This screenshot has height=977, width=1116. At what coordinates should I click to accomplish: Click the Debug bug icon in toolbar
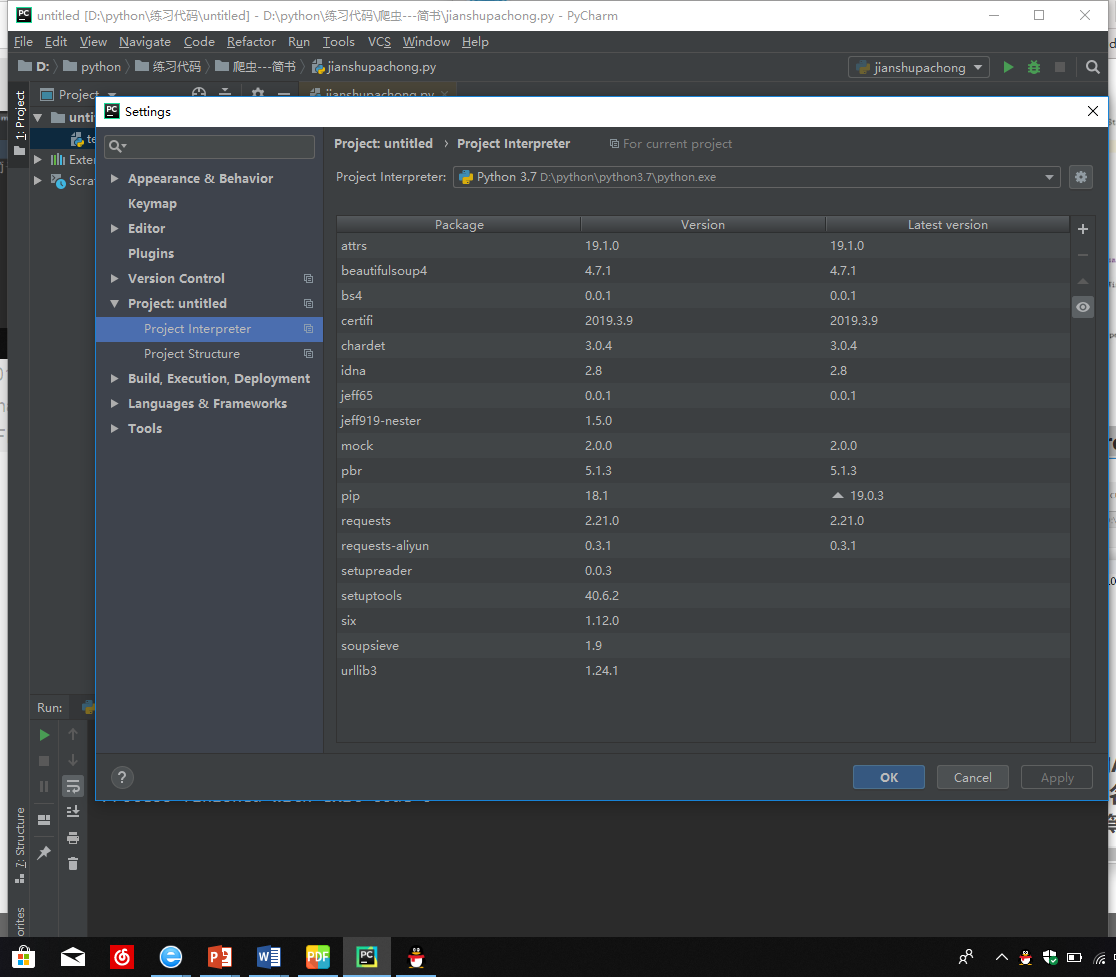(x=1033, y=68)
